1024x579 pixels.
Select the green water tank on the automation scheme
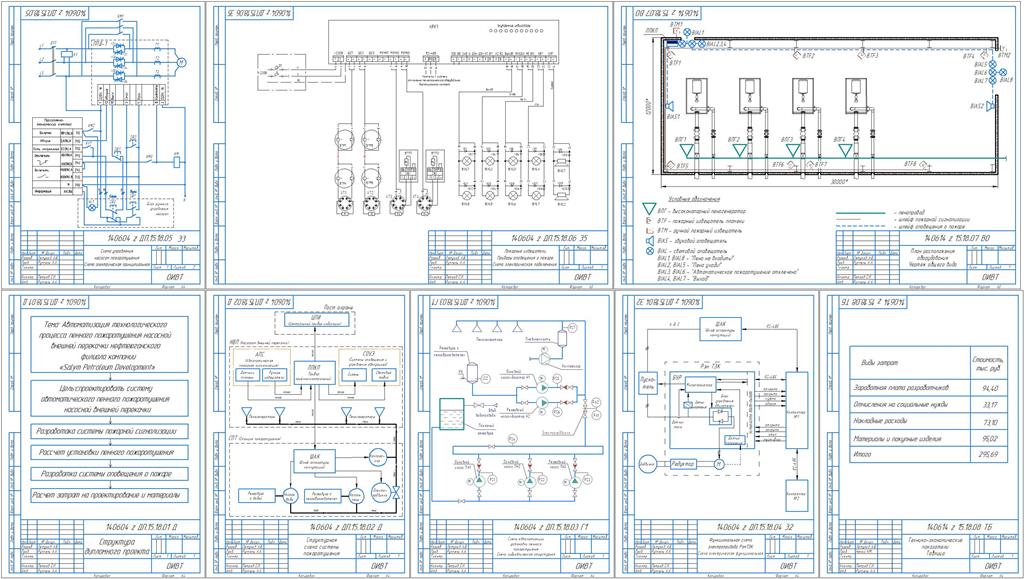(x=451, y=414)
